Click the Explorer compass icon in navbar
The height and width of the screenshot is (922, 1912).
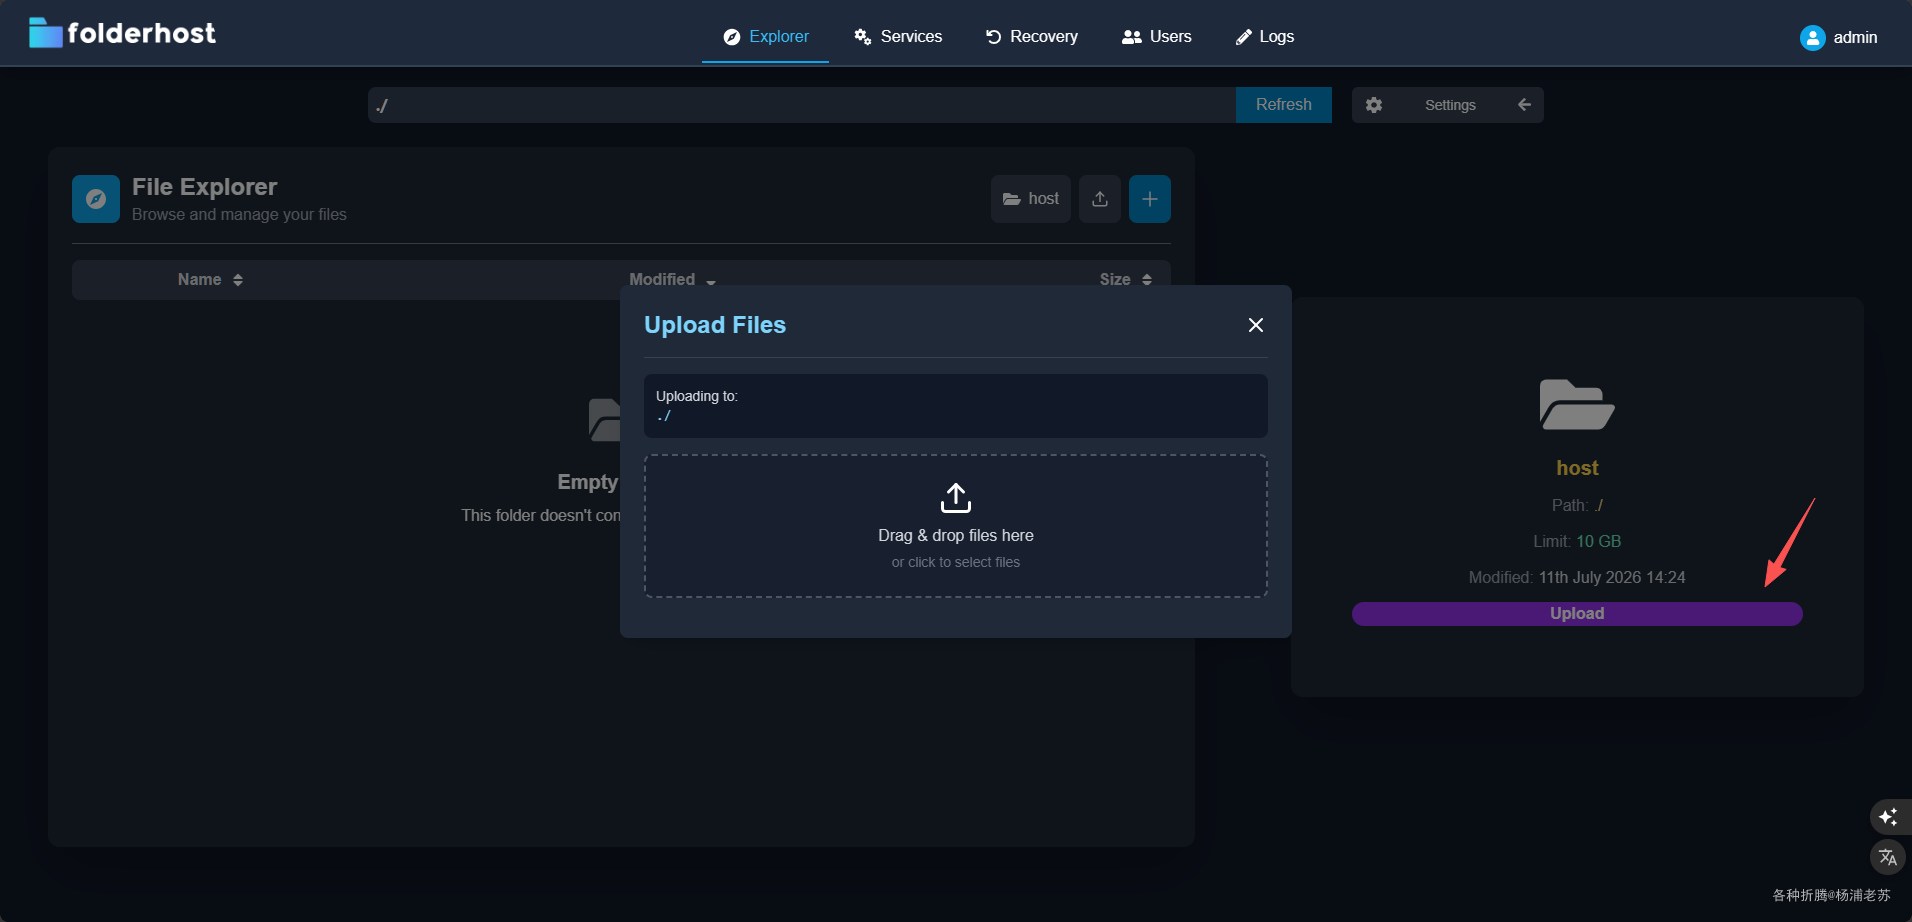(x=732, y=37)
